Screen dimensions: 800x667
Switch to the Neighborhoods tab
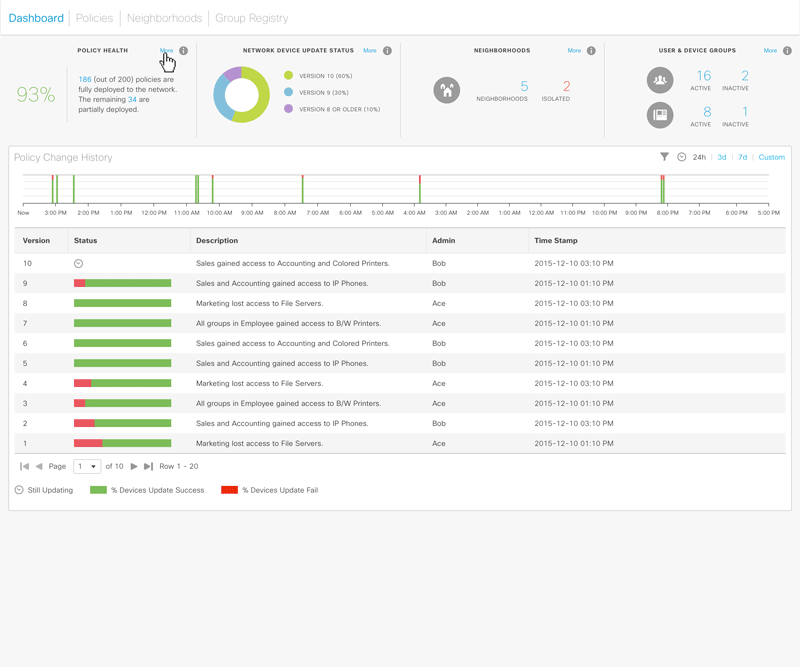point(164,18)
